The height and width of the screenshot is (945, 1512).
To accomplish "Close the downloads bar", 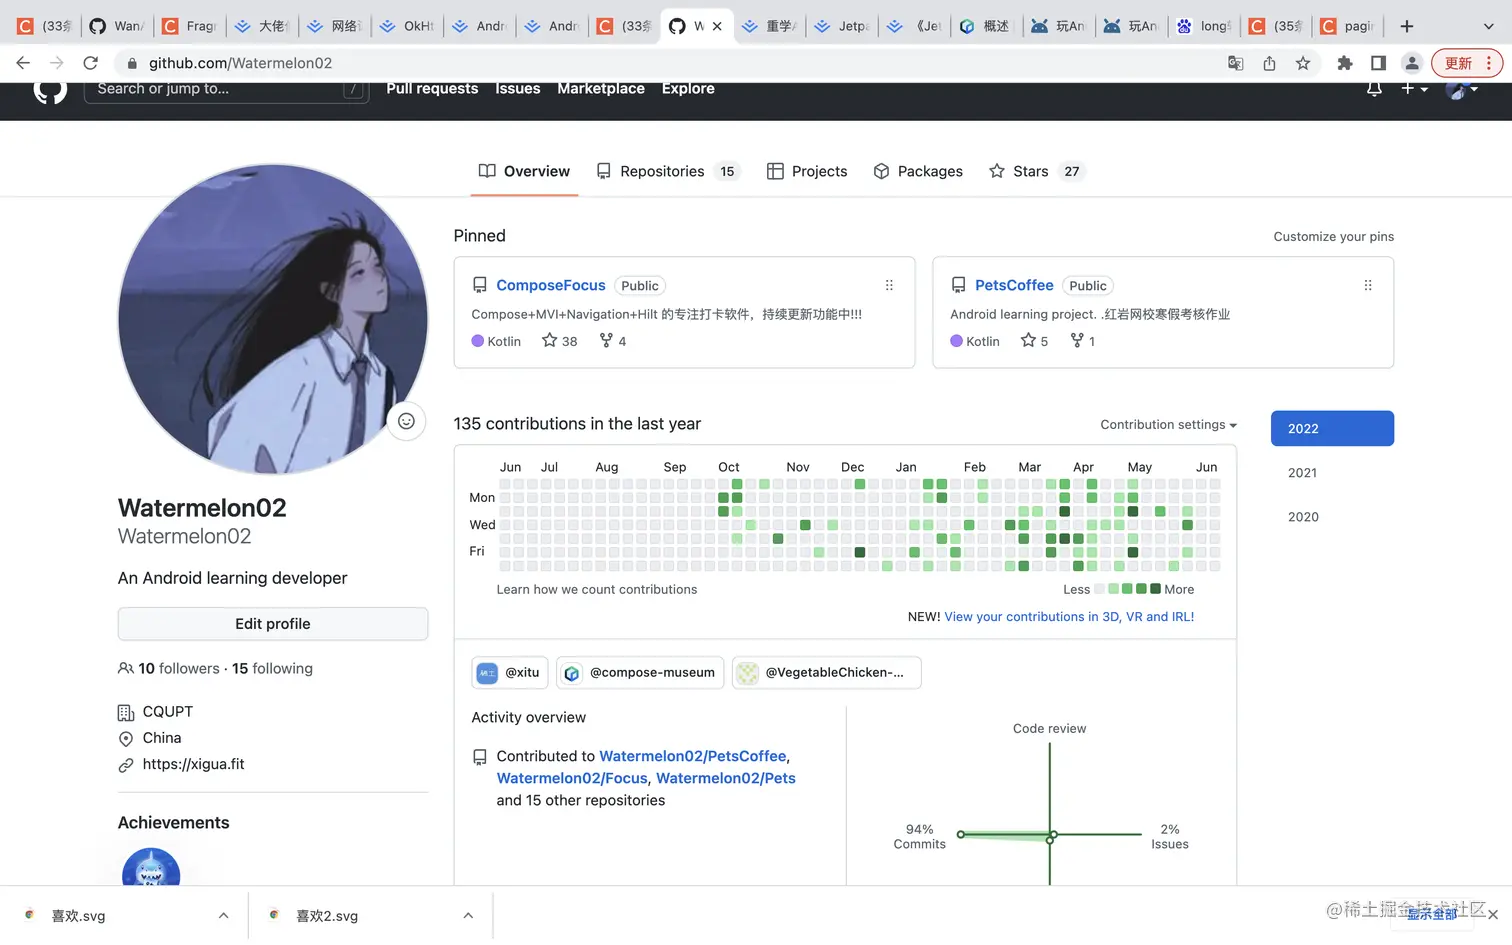I will 1493,915.
